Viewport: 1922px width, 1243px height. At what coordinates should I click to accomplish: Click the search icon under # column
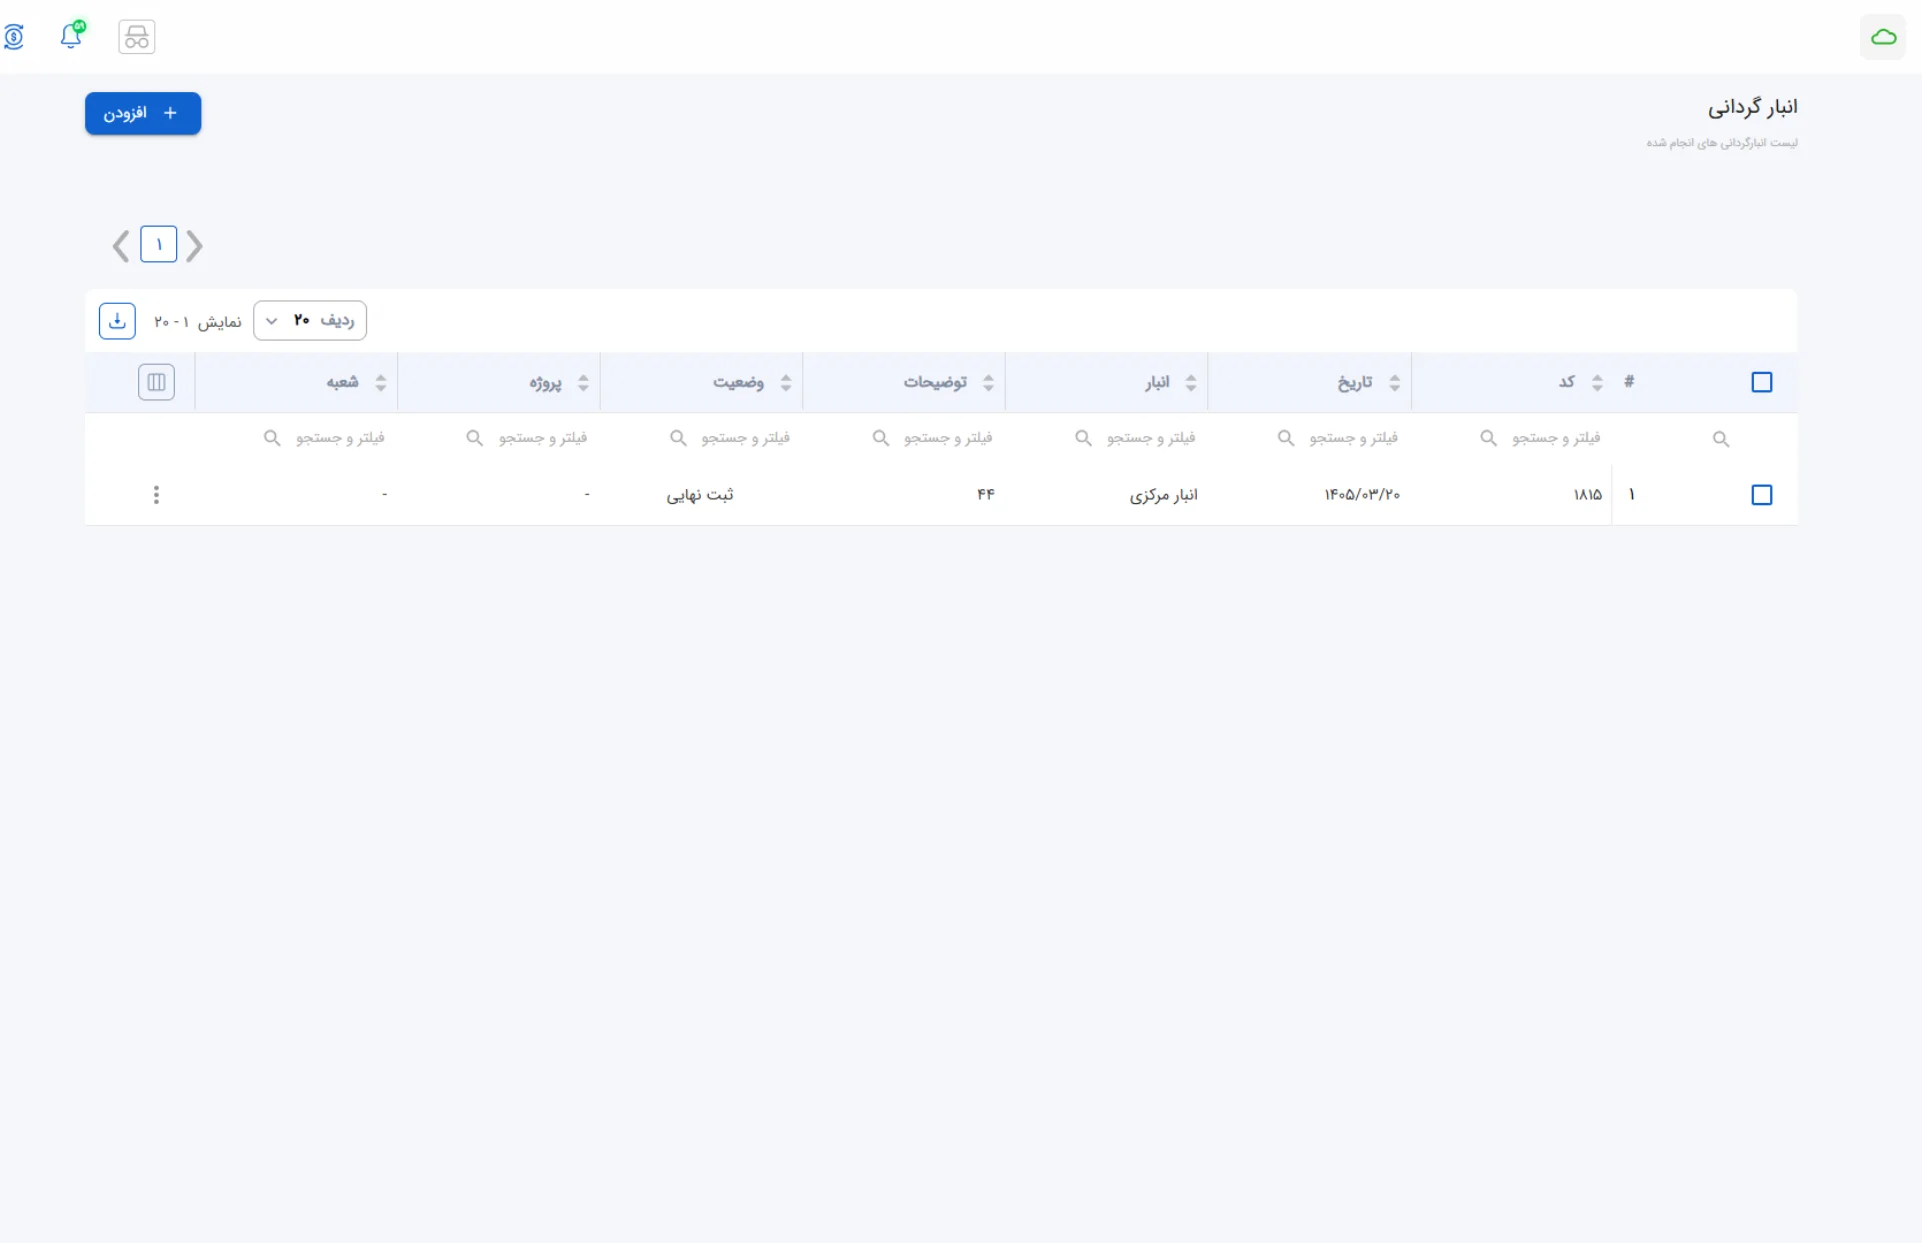[1720, 439]
